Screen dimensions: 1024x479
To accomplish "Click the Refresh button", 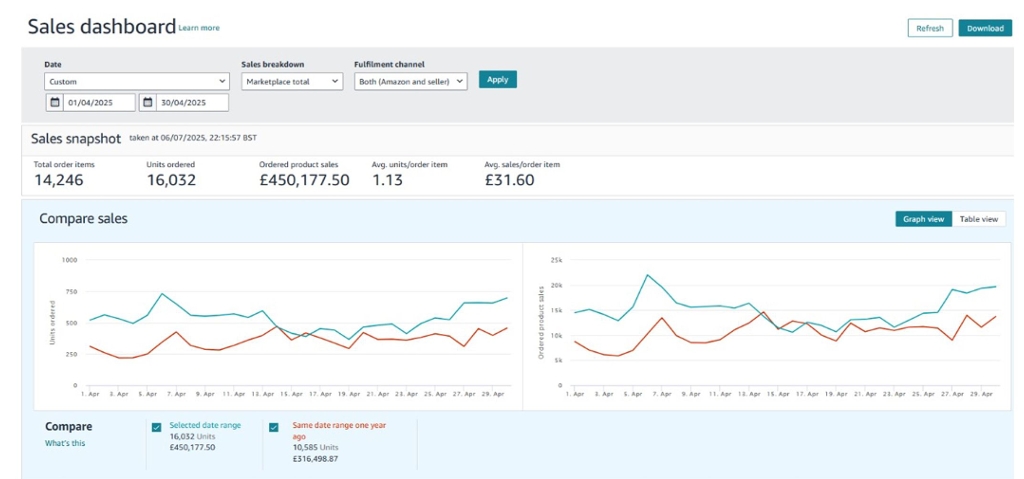I will [930, 28].
